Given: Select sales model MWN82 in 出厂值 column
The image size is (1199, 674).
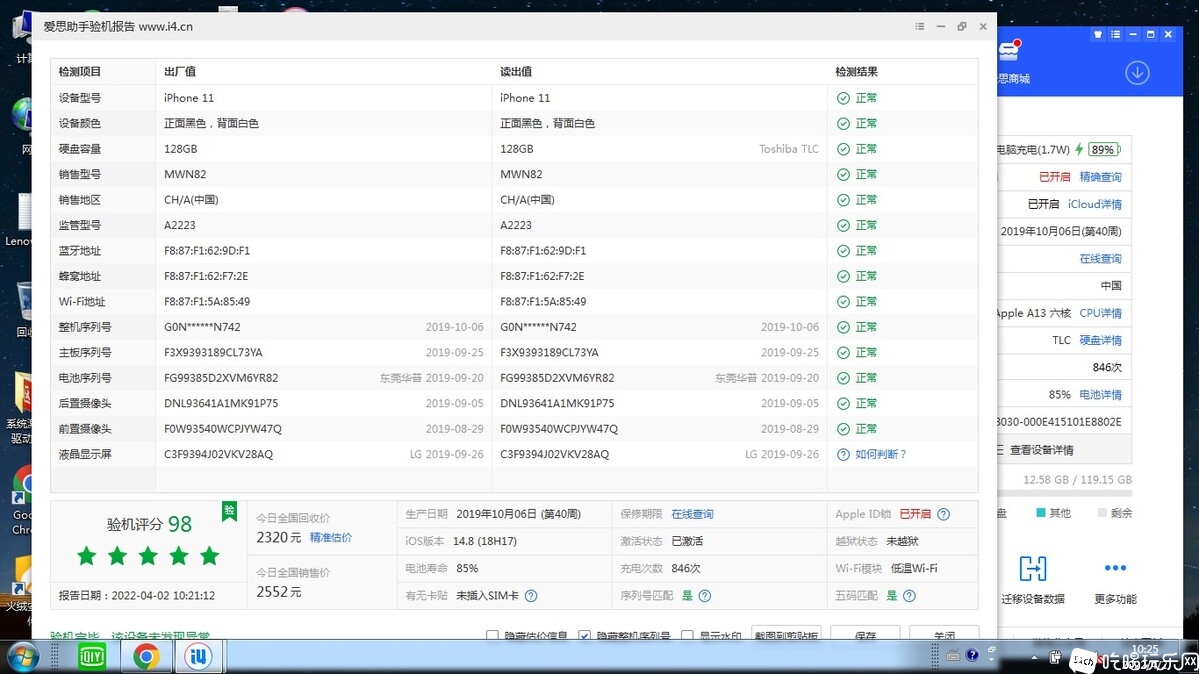Looking at the screenshot, I should coord(185,174).
